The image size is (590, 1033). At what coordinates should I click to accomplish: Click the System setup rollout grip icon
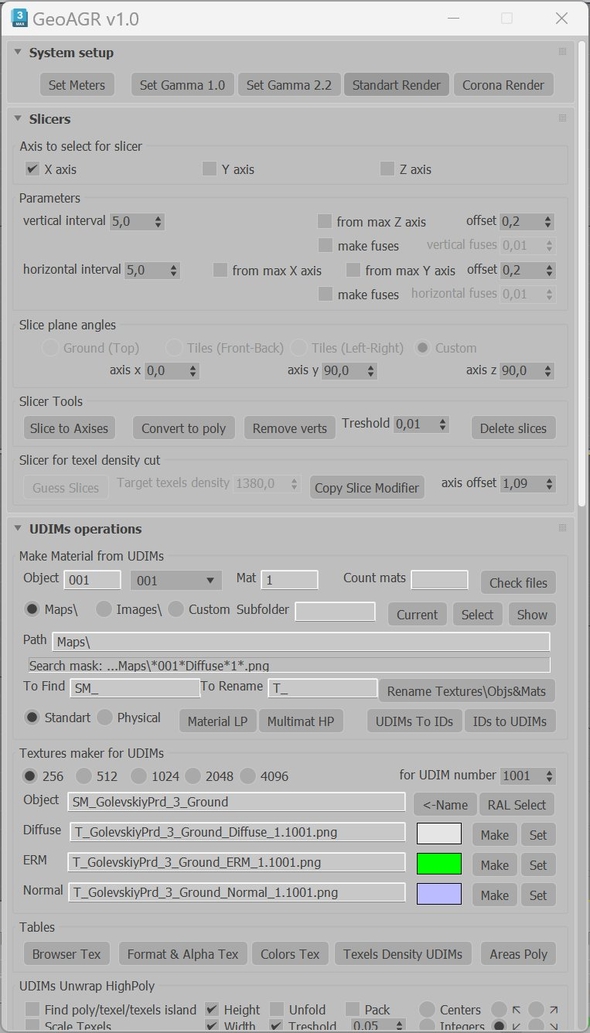point(562,52)
